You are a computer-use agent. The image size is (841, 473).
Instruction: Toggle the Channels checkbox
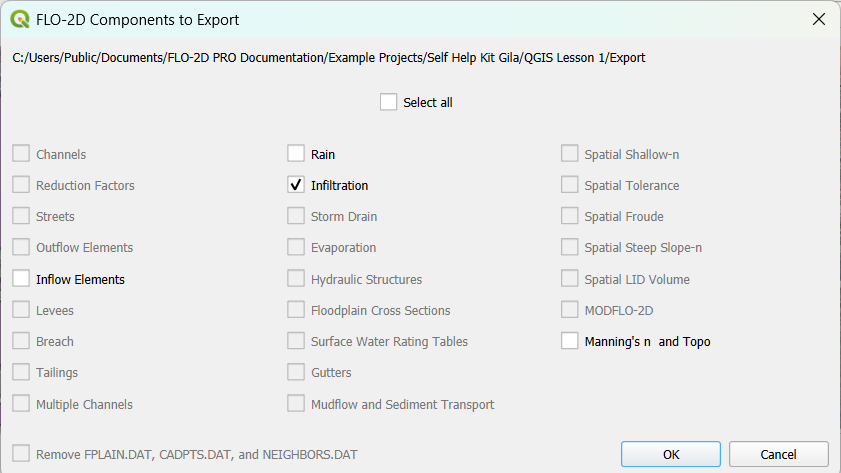pyautogui.click(x=21, y=154)
